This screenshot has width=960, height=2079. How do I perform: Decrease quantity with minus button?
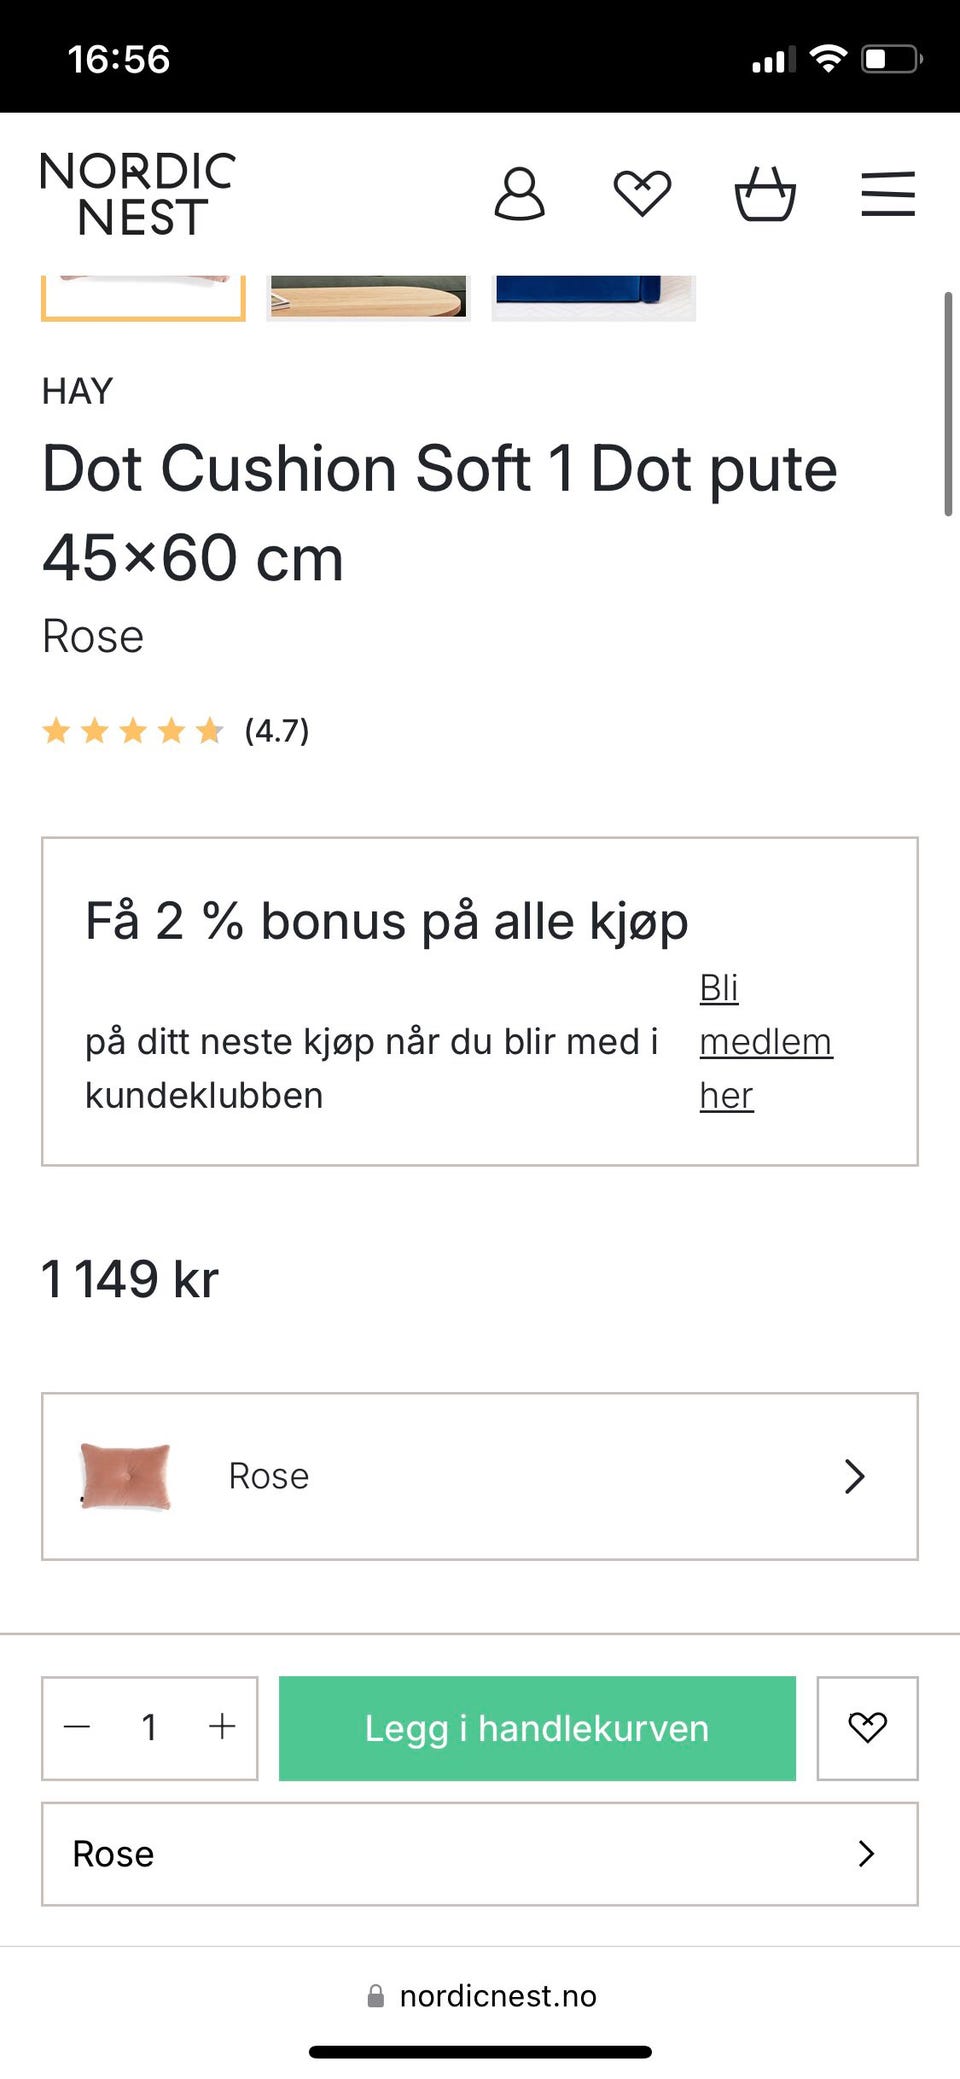[78, 1727]
